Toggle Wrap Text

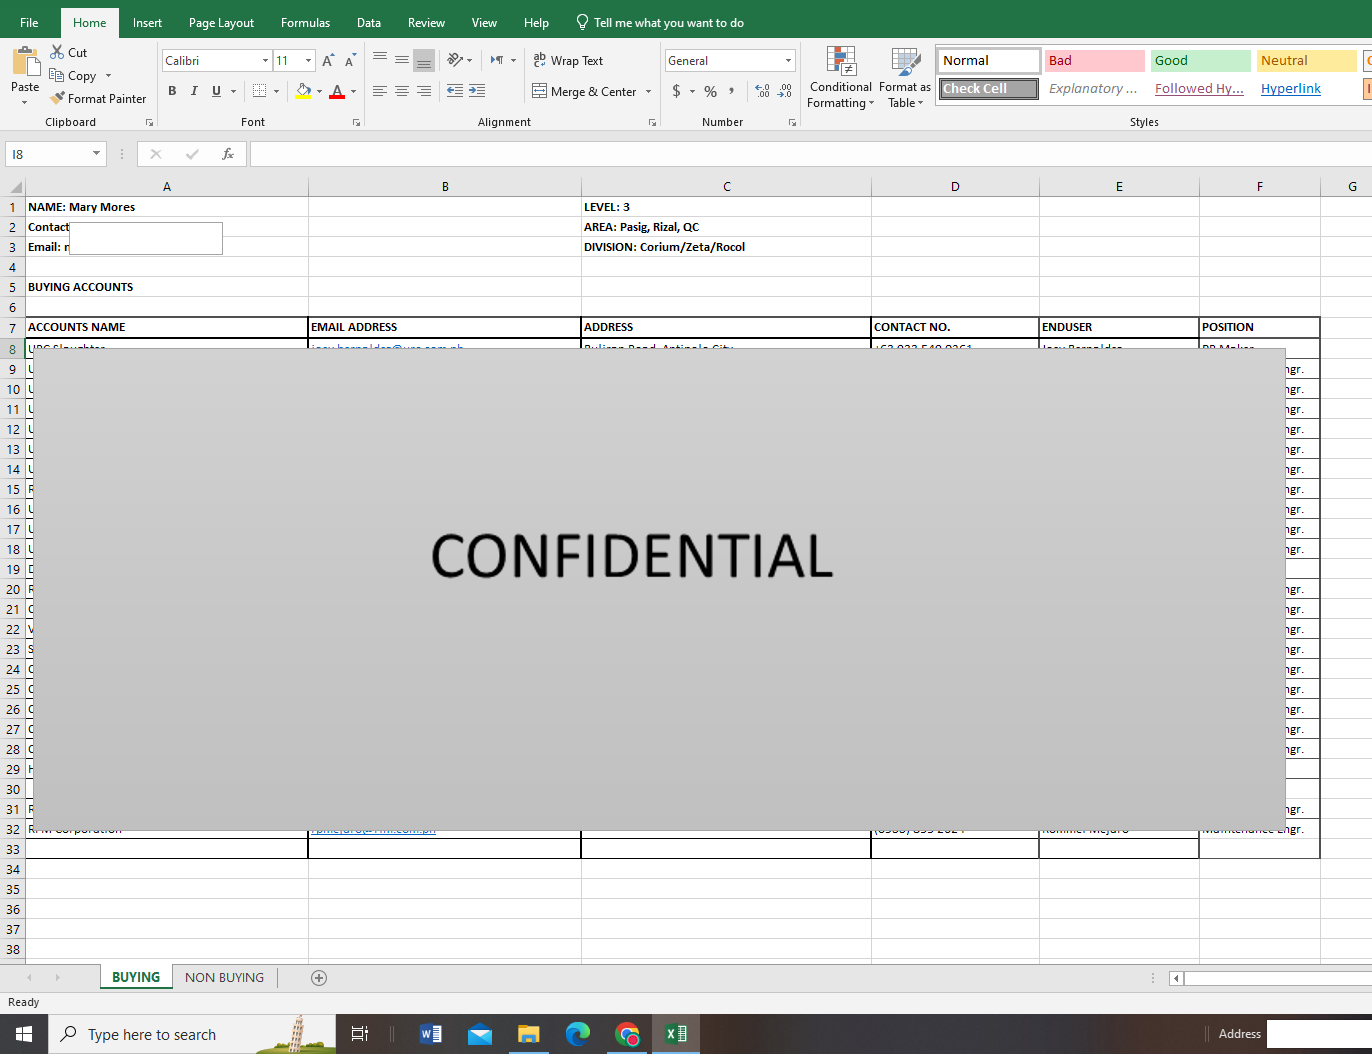coord(568,61)
